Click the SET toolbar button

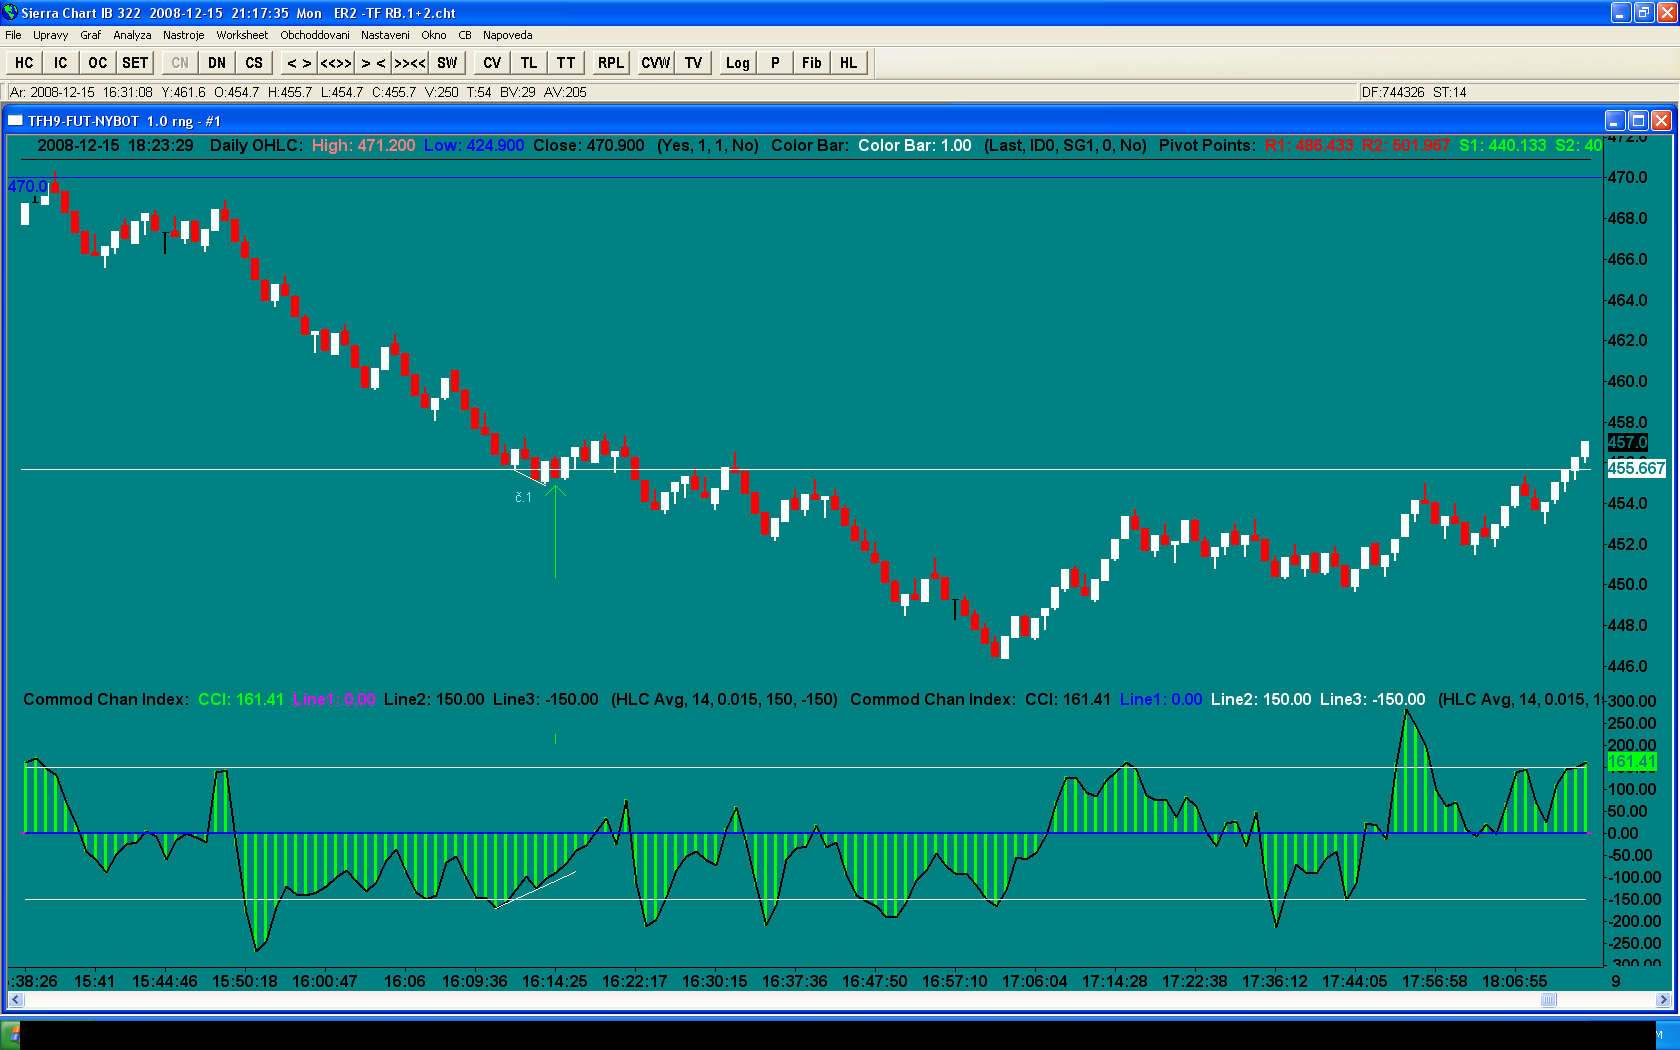pos(135,63)
